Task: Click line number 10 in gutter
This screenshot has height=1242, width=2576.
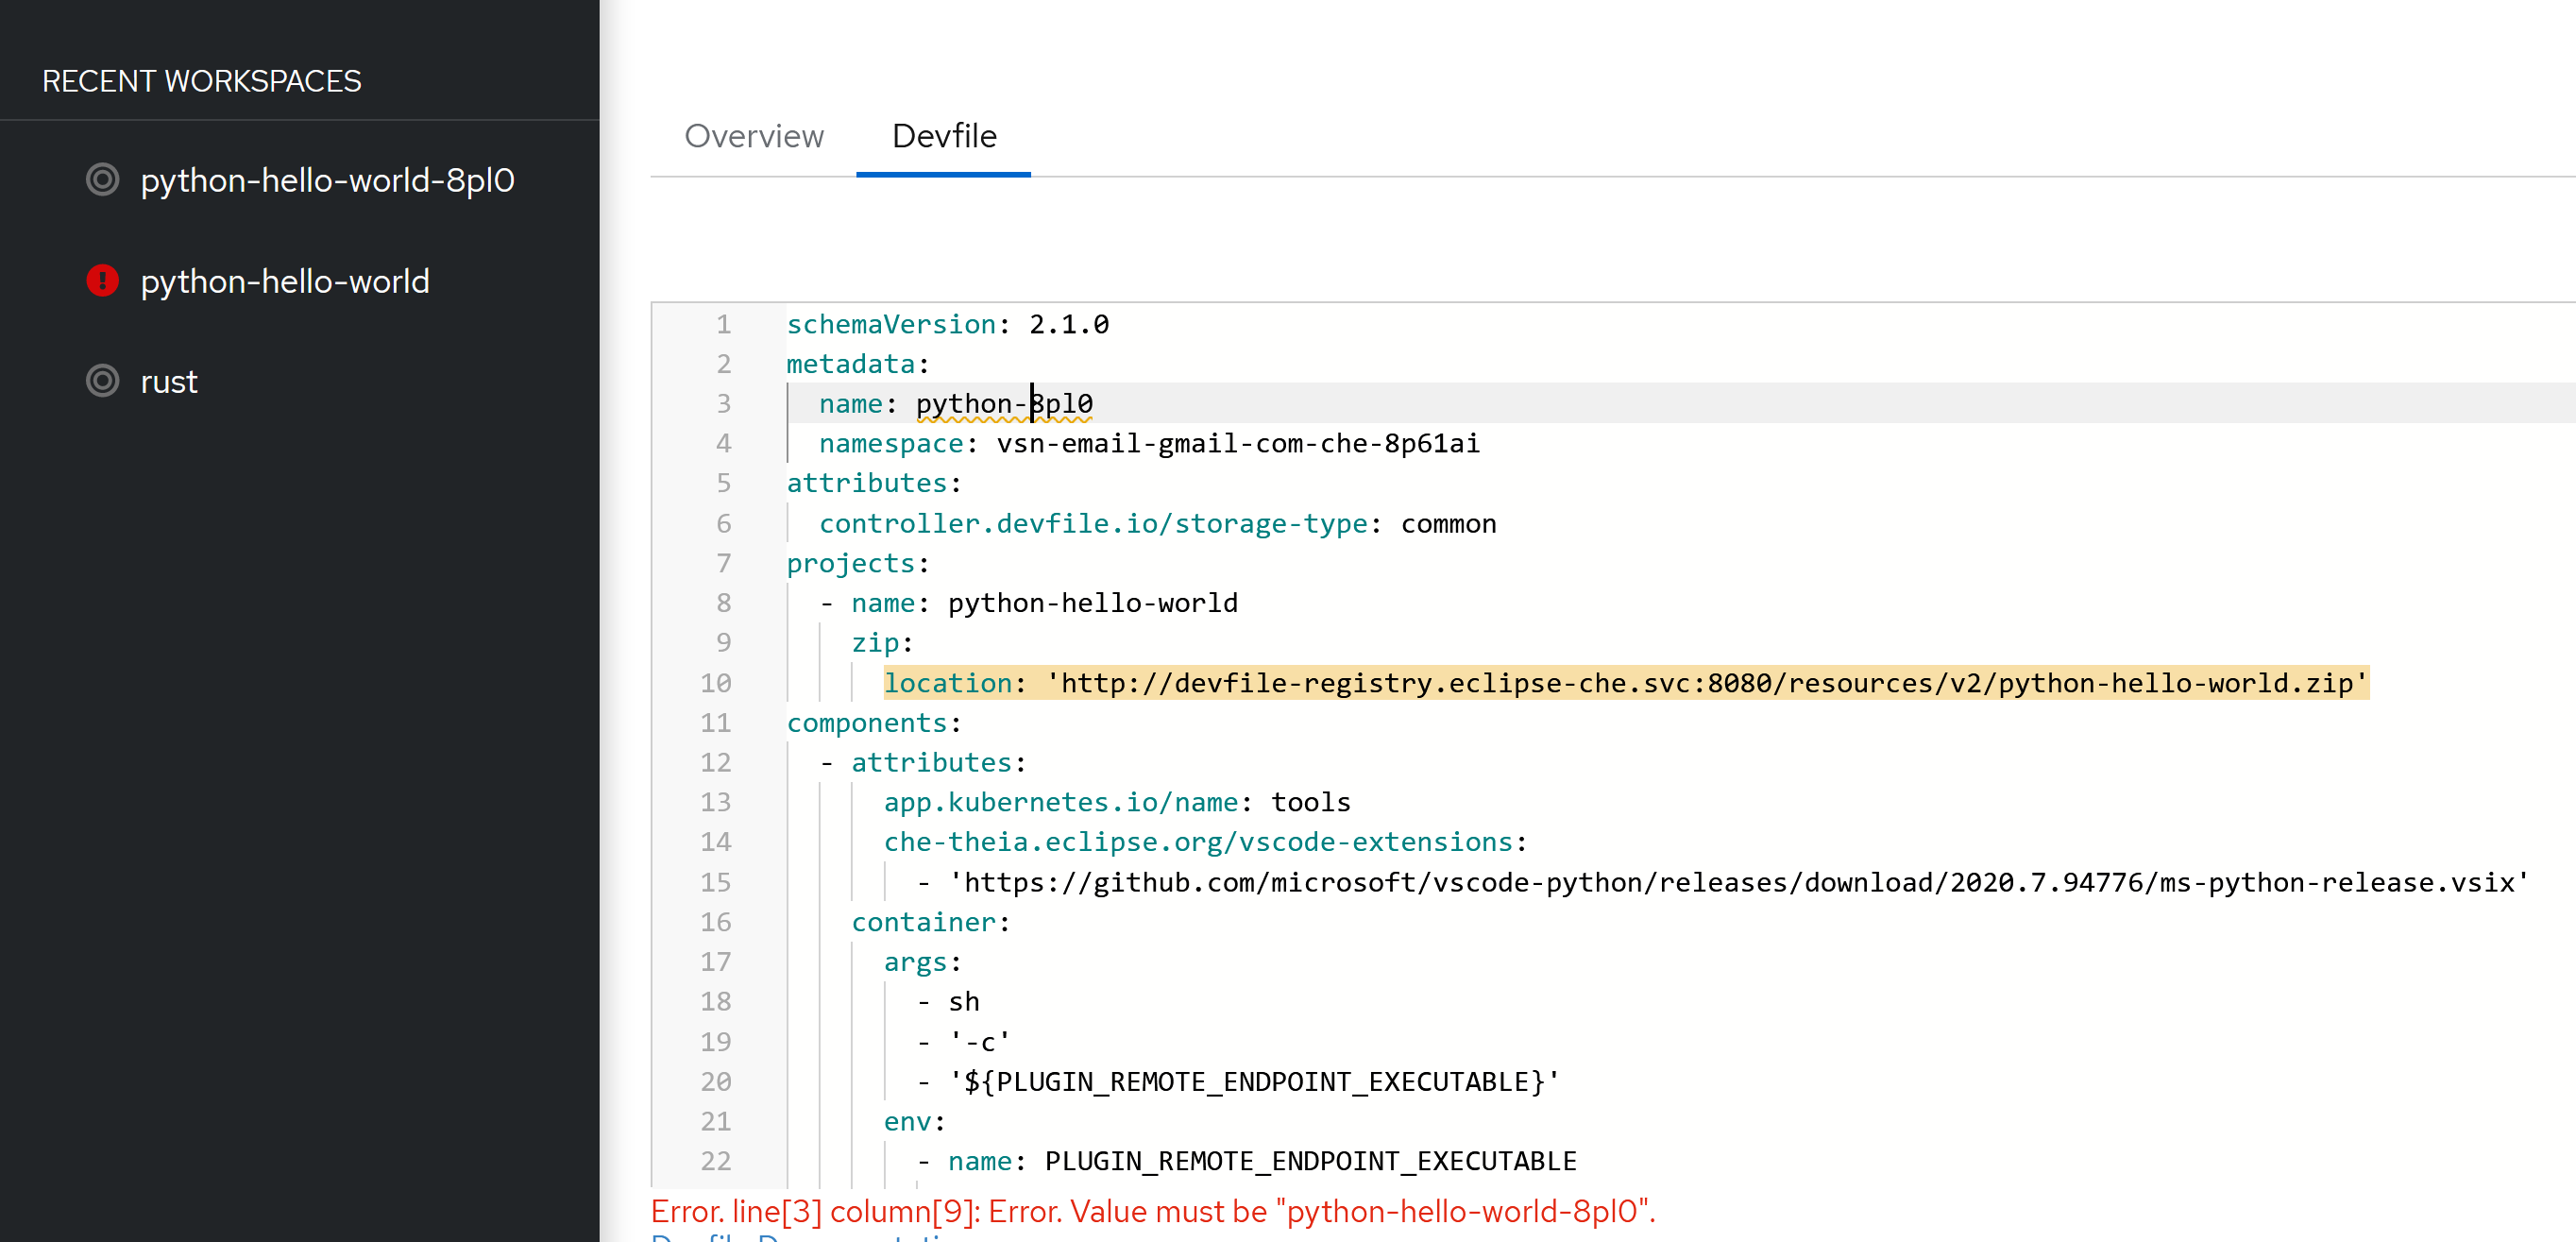Action: pos(715,683)
